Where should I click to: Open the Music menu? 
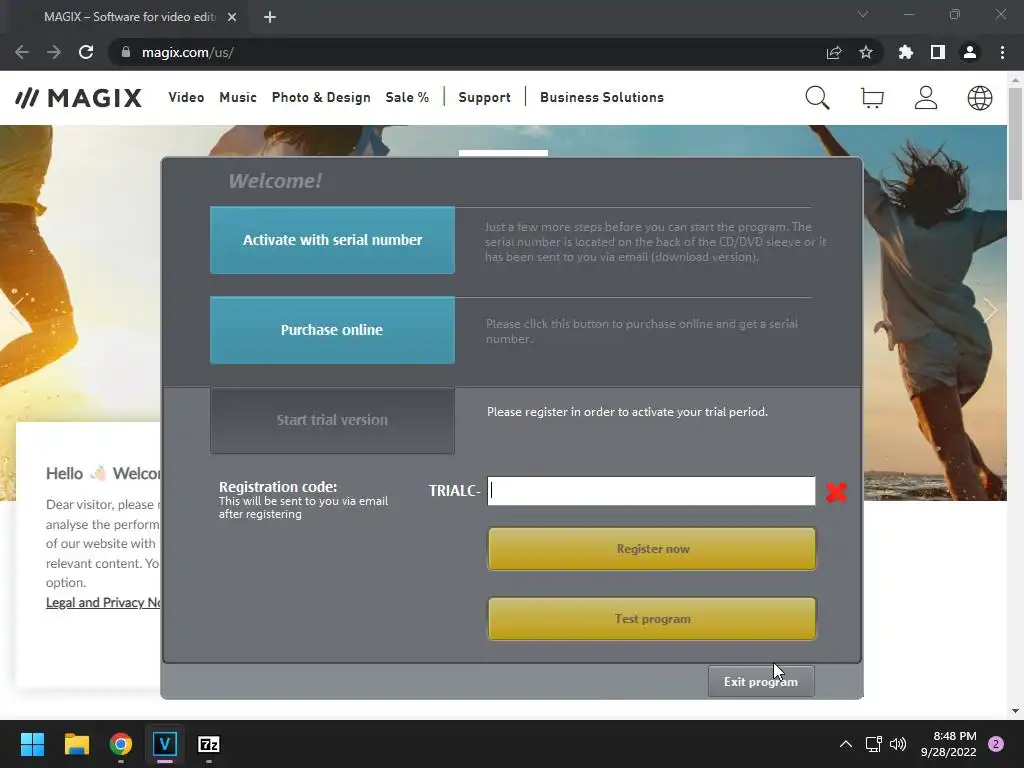(x=238, y=97)
